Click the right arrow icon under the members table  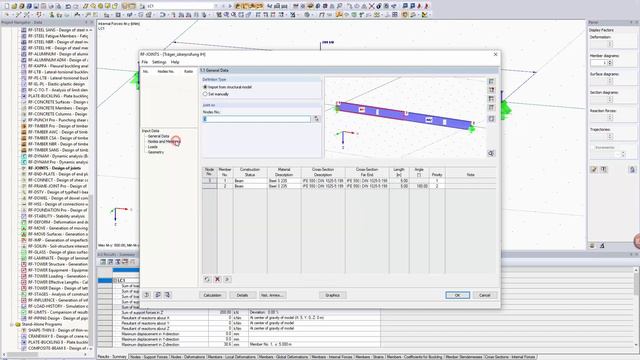pyautogui.click(x=227, y=279)
